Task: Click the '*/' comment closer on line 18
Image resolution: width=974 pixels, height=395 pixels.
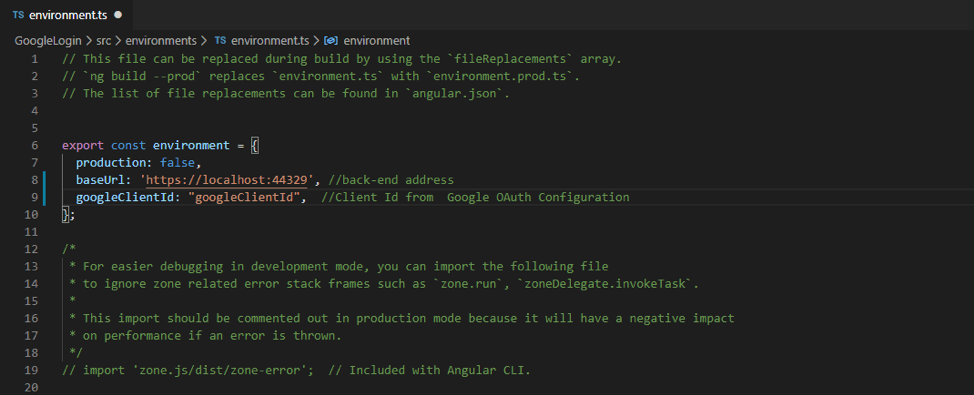Action: [76, 353]
